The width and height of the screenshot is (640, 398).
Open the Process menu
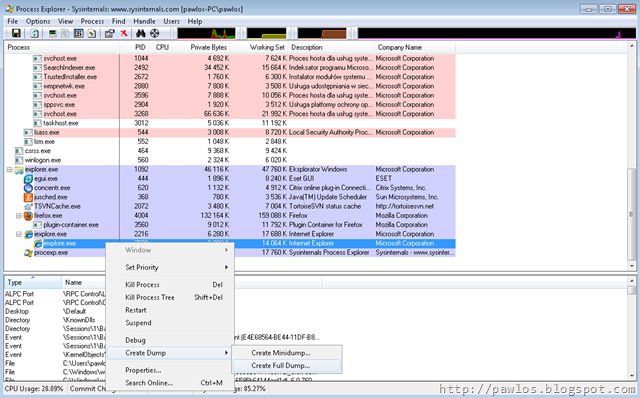click(92, 21)
